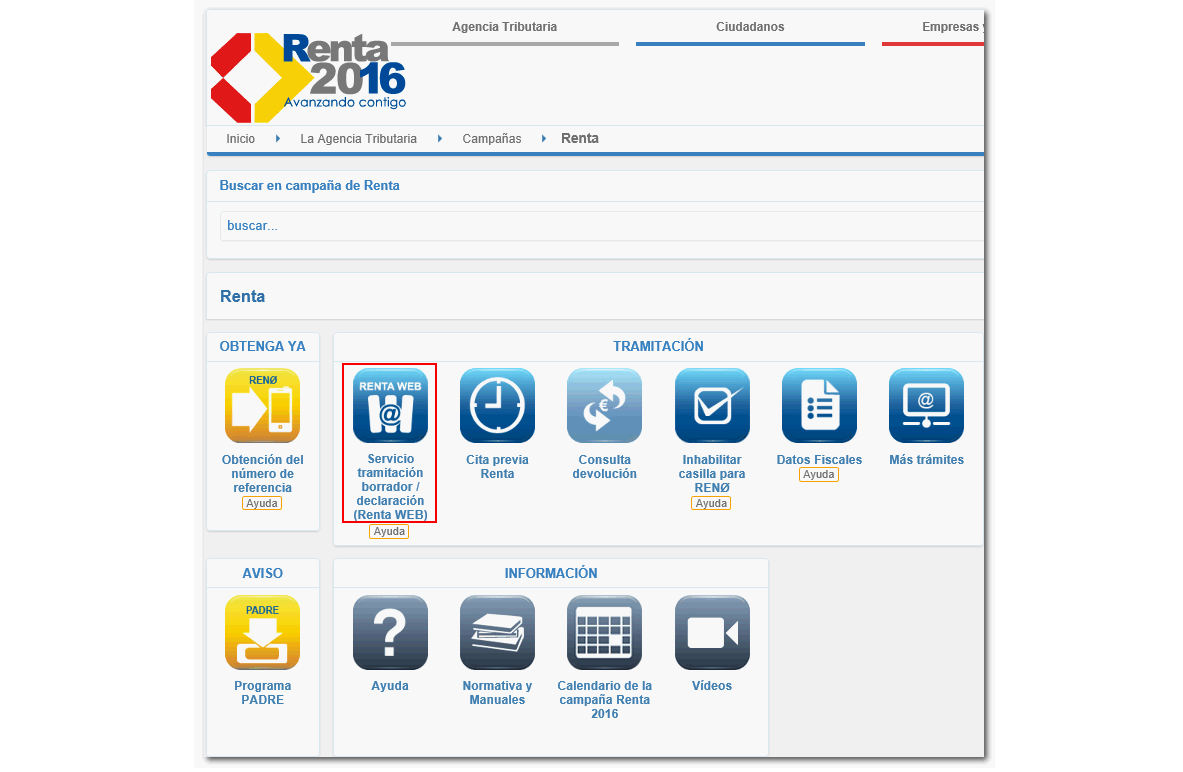Viewport: 1183px width, 772px height.
Task: Open the Programa PADRE download icon
Action: (263, 632)
